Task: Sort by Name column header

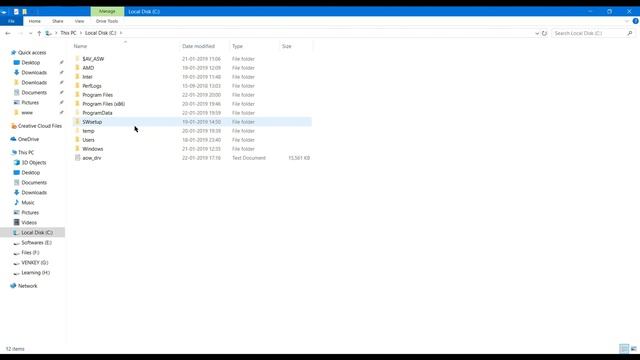Action: pyautogui.click(x=80, y=46)
